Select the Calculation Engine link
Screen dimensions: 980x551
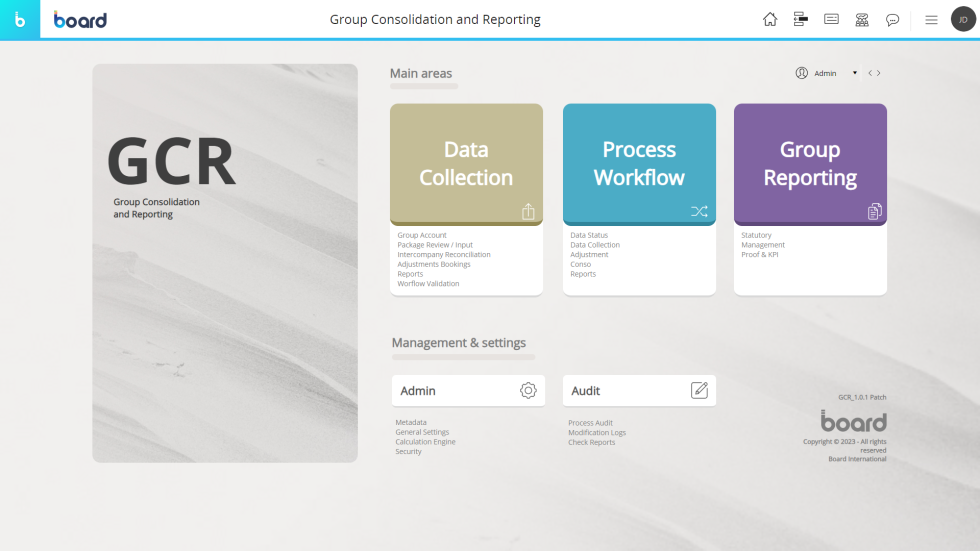coord(425,442)
